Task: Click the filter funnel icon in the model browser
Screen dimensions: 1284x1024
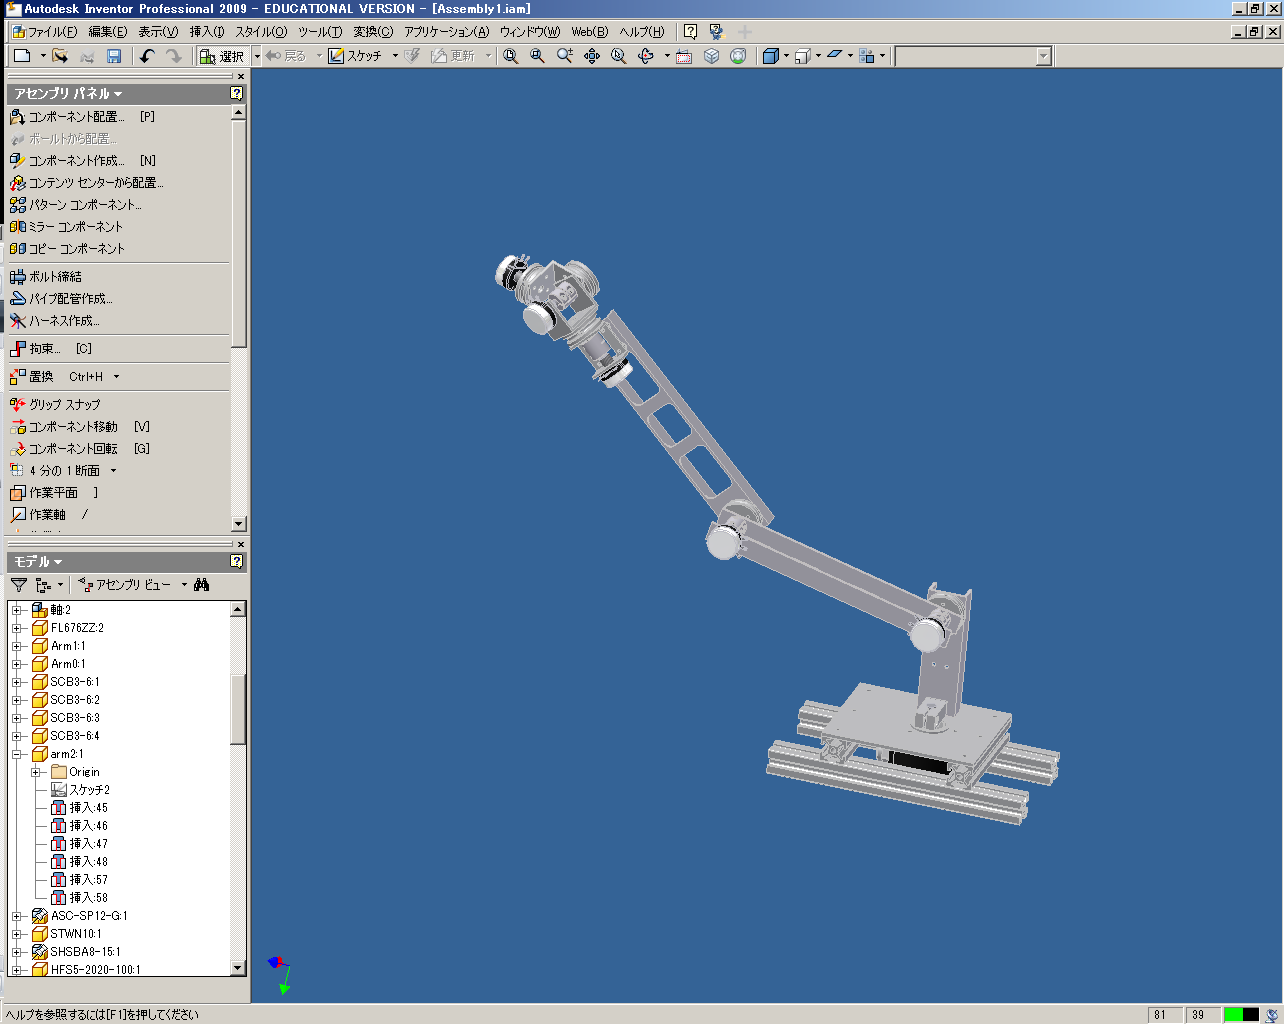Action: tap(19, 585)
